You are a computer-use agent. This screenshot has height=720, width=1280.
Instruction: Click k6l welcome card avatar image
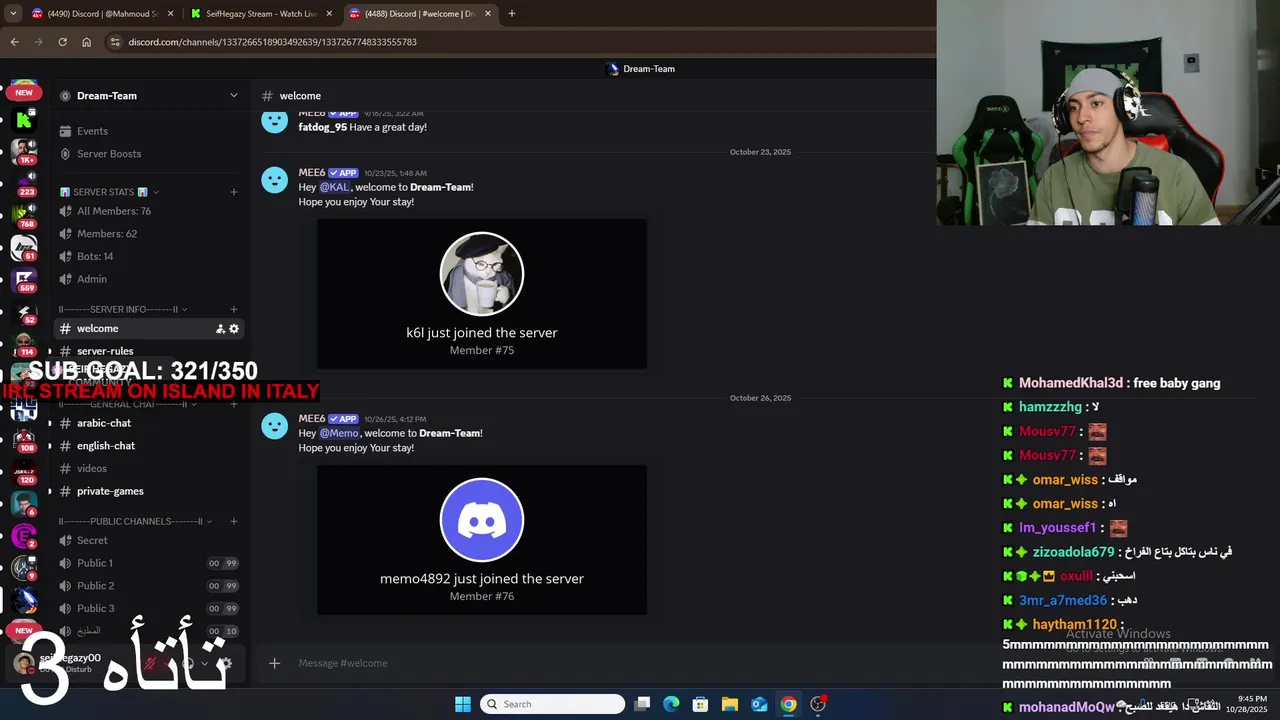(482, 274)
